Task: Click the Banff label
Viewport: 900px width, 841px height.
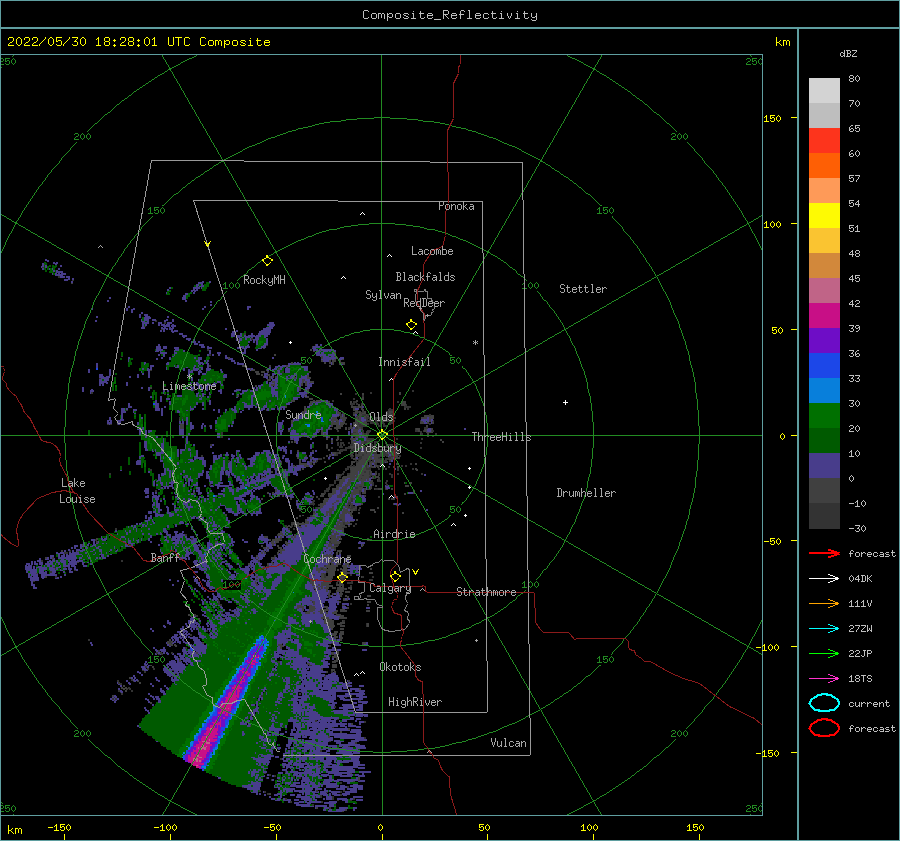Action: tap(165, 557)
